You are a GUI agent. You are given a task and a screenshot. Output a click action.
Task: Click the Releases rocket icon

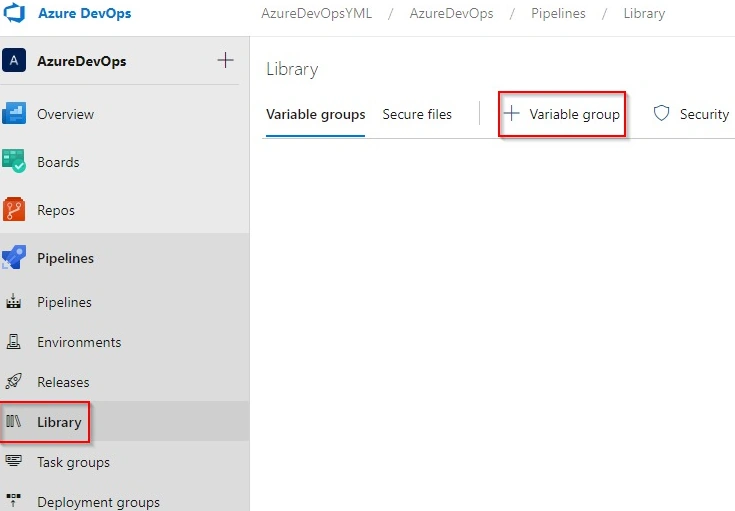click(14, 381)
